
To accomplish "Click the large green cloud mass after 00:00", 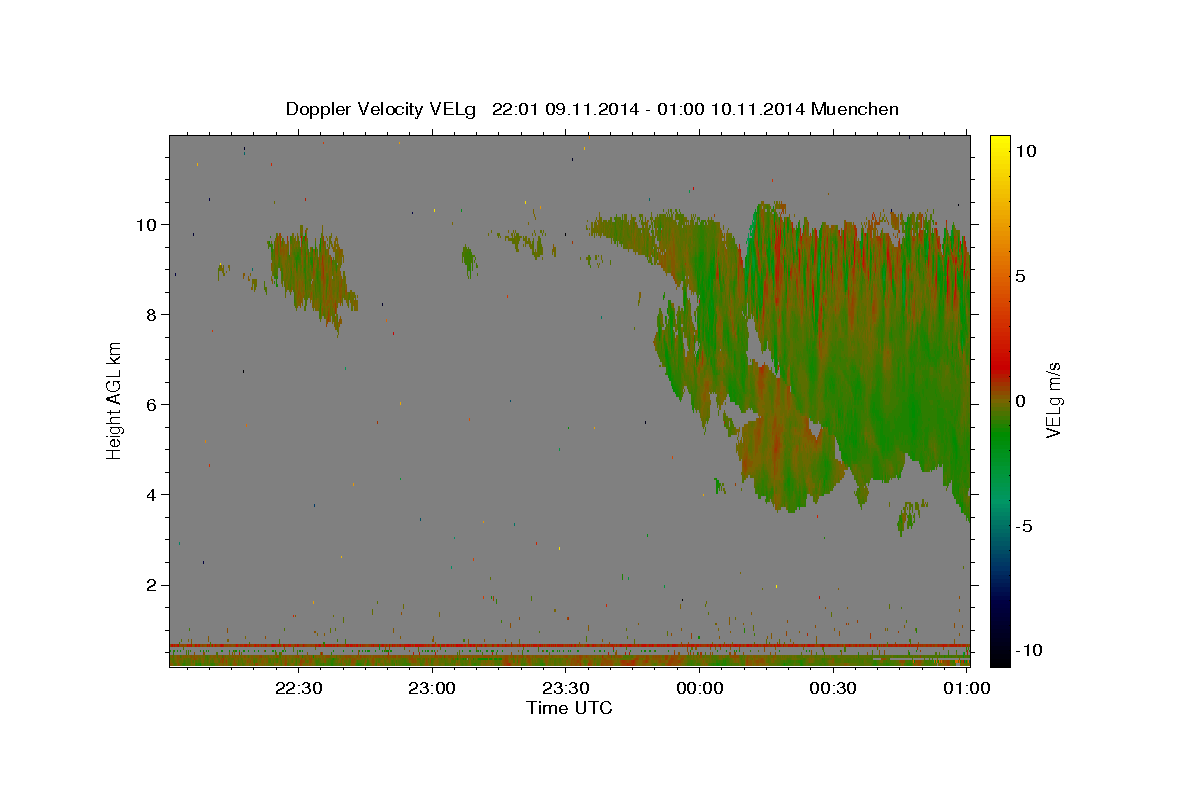I will coord(860,350).
